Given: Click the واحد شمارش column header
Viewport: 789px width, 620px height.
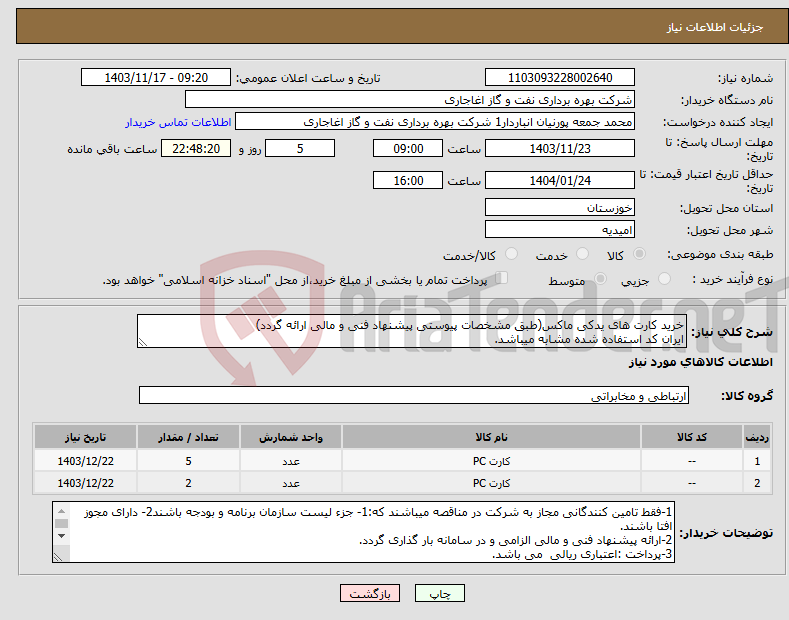Looking at the screenshot, I should (291, 437).
